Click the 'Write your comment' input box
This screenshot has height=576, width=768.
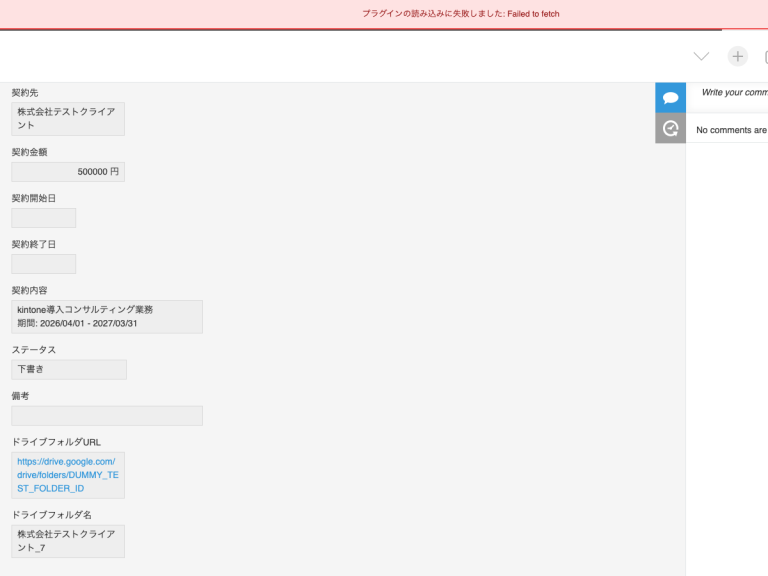[734, 92]
